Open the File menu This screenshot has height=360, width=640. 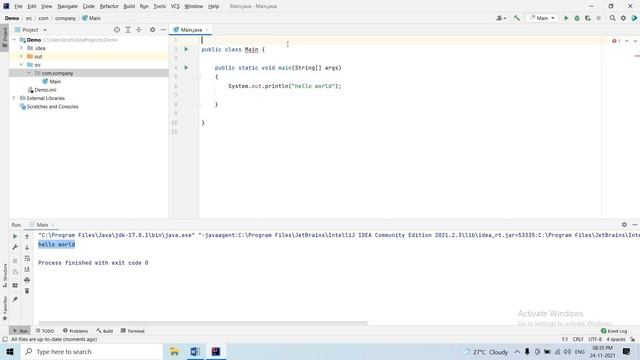pos(18,6)
